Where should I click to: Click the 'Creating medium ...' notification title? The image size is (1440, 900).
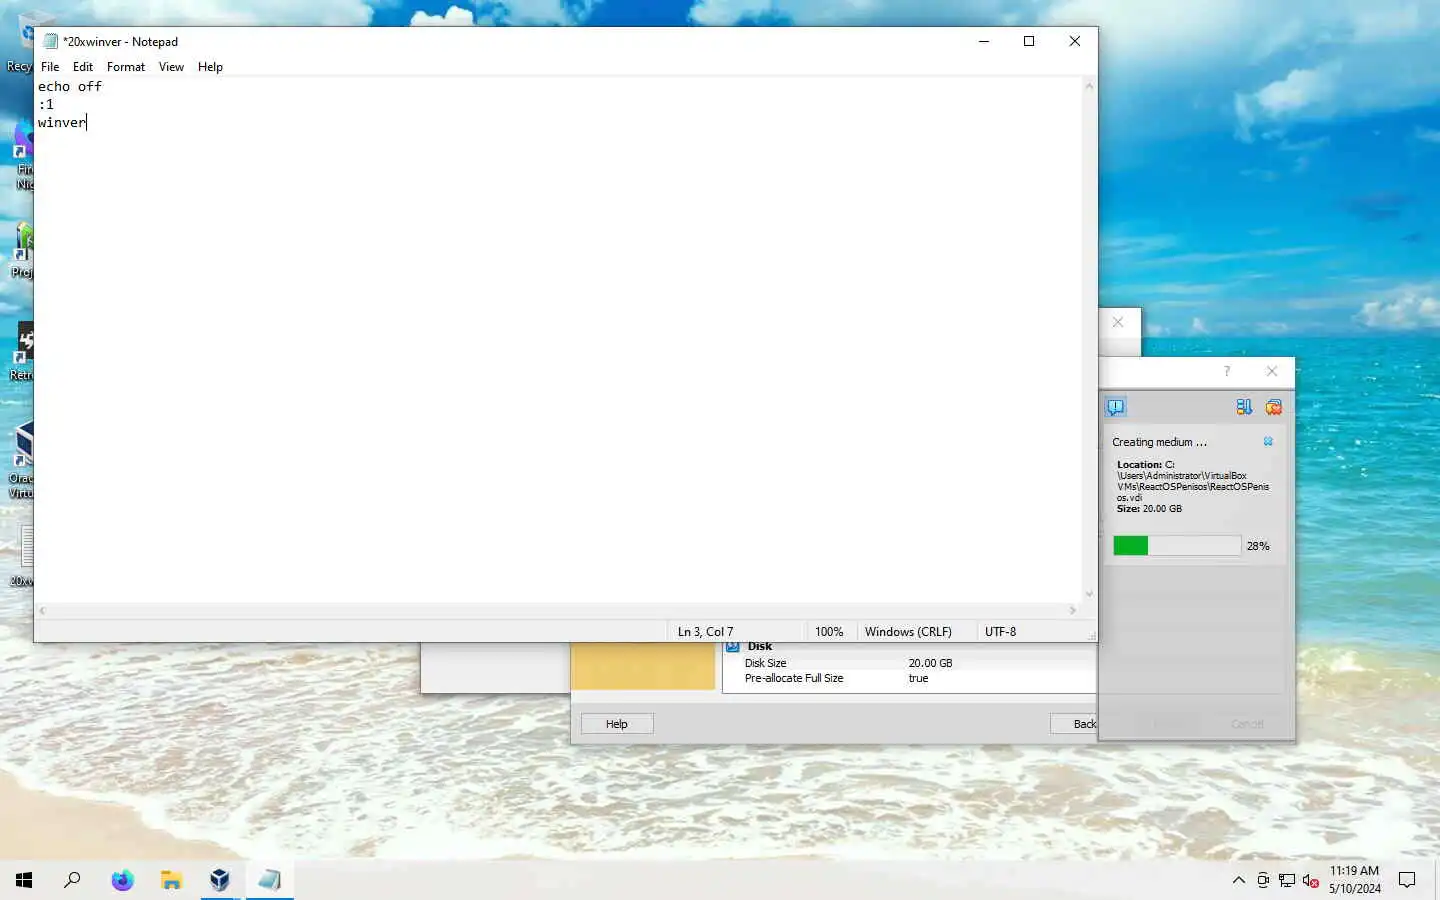(x=1159, y=442)
